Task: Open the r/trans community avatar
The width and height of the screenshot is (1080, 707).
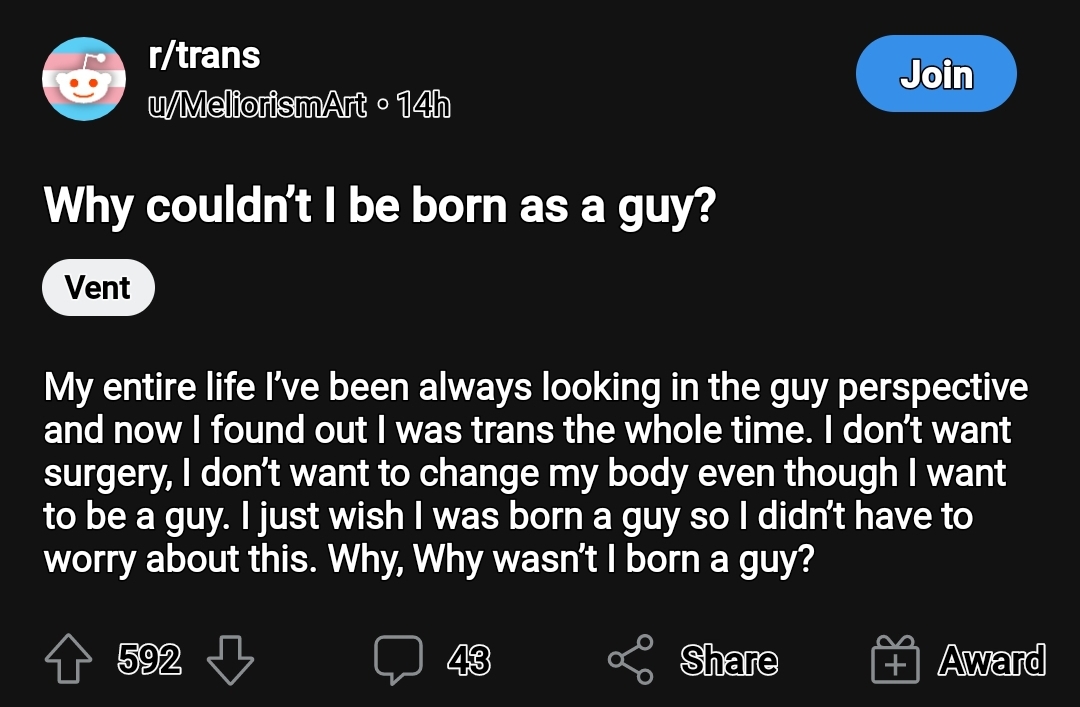Action: 84,79
